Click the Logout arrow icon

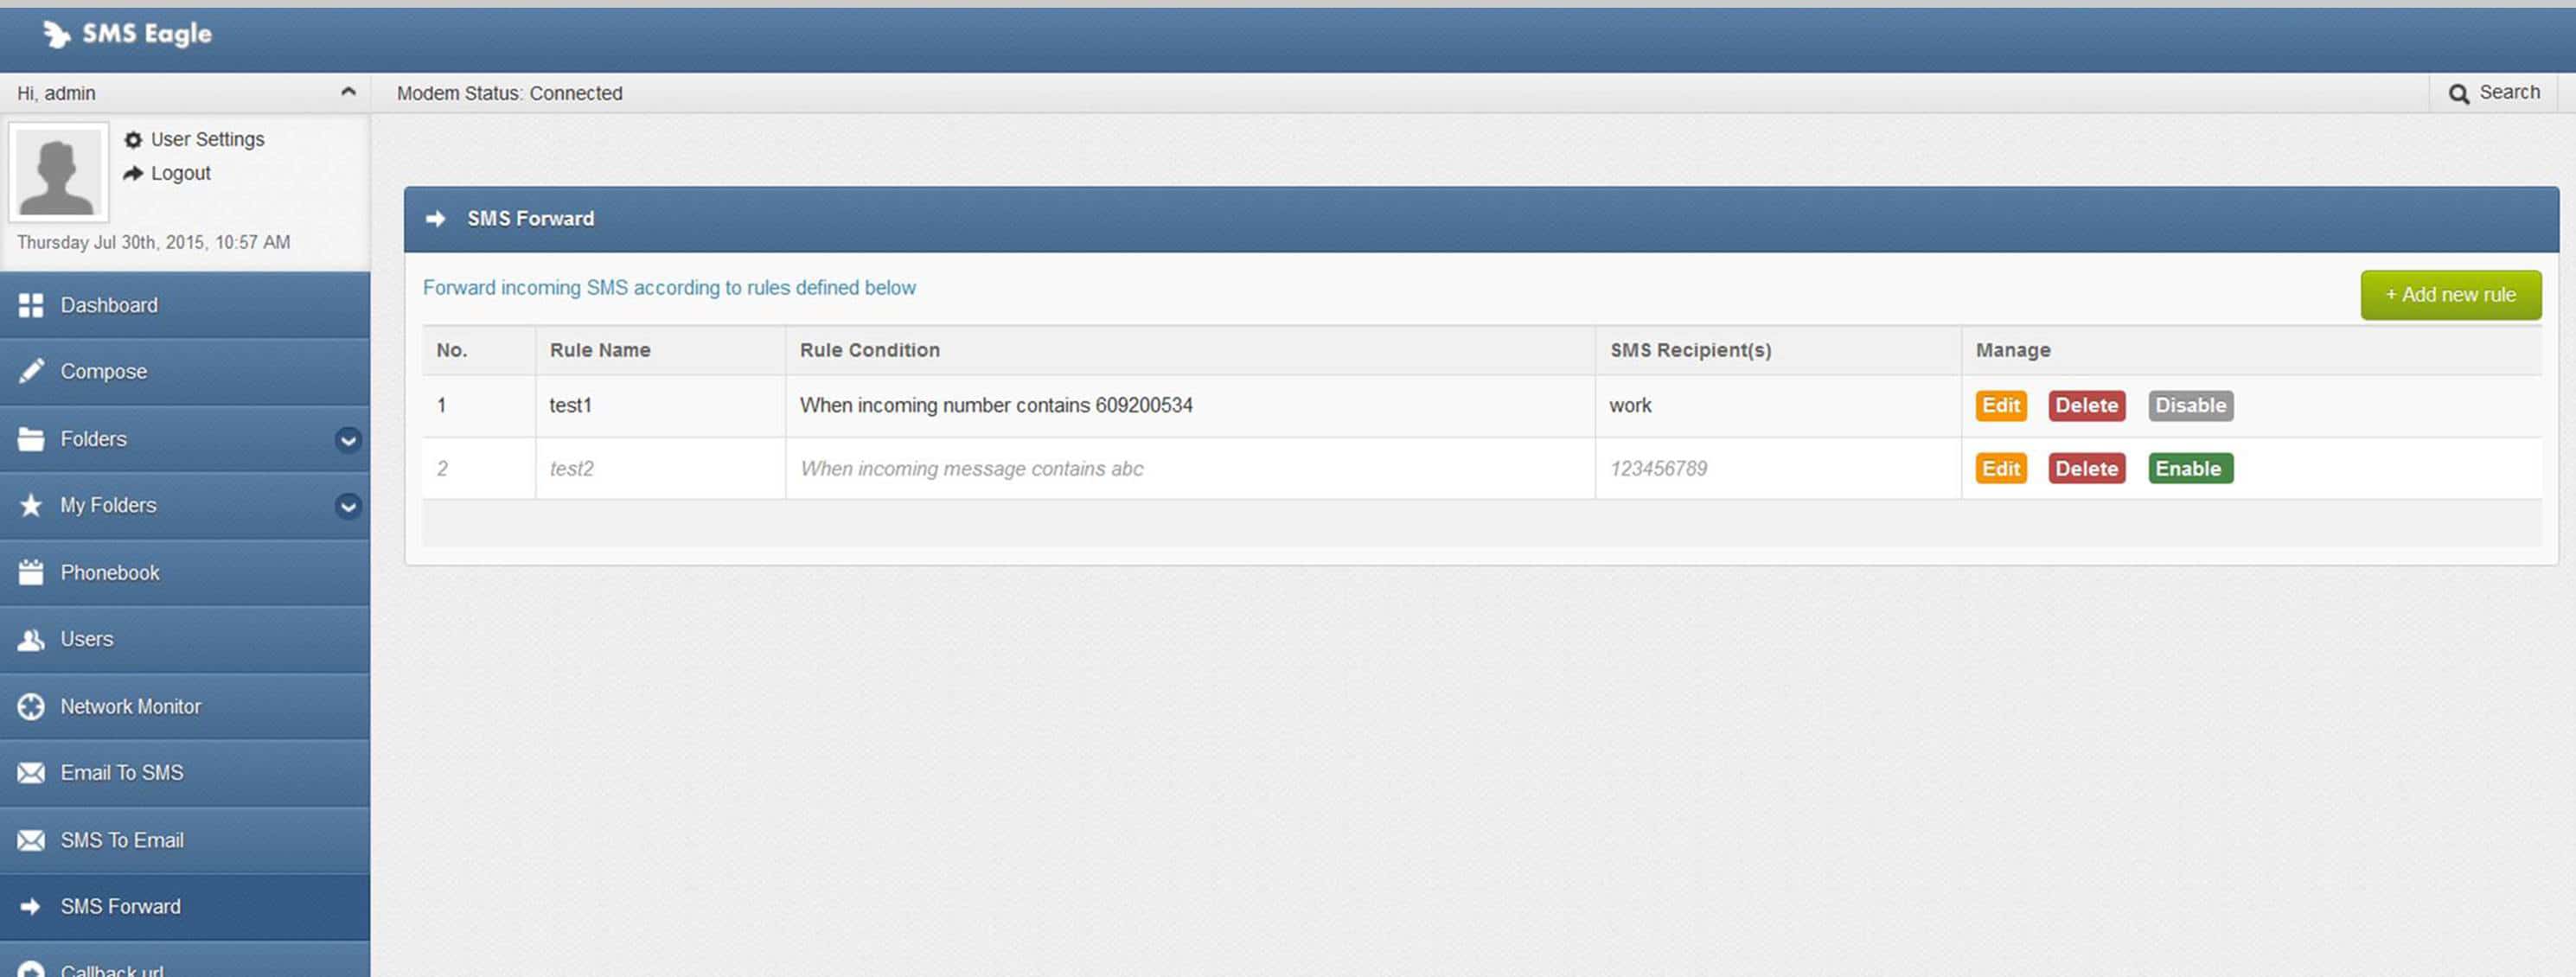pyautogui.click(x=133, y=174)
